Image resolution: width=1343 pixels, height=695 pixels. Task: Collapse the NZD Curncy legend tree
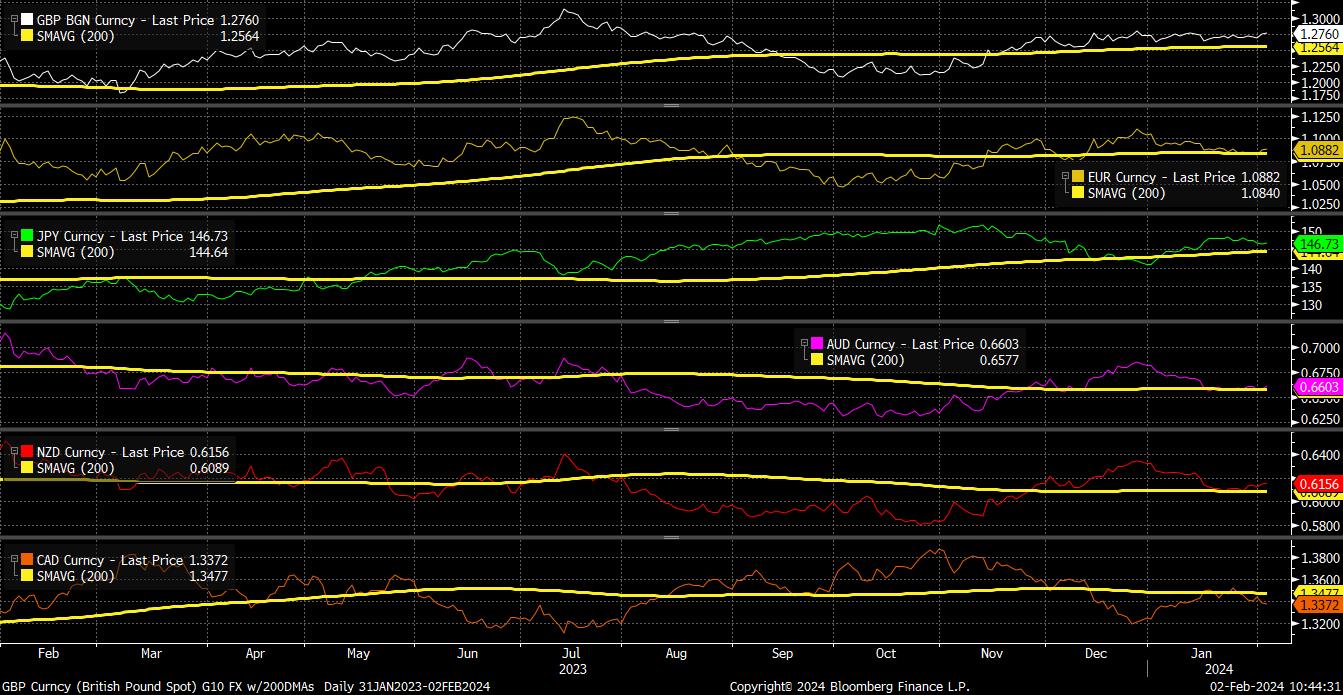12,452
